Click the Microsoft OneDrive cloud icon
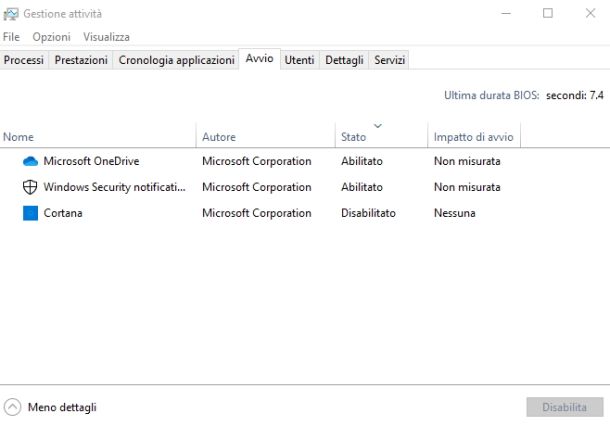The image size is (610, 439). click(x=30, y=161)
